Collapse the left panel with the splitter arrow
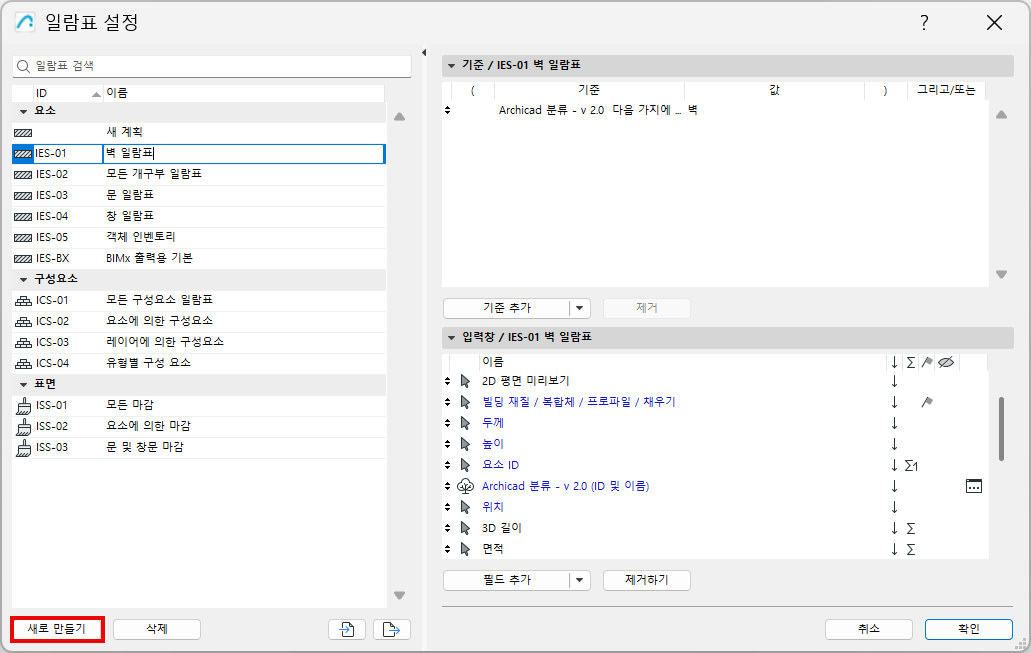The width and height of the screenshot is (1031, 653). point(423,53)
